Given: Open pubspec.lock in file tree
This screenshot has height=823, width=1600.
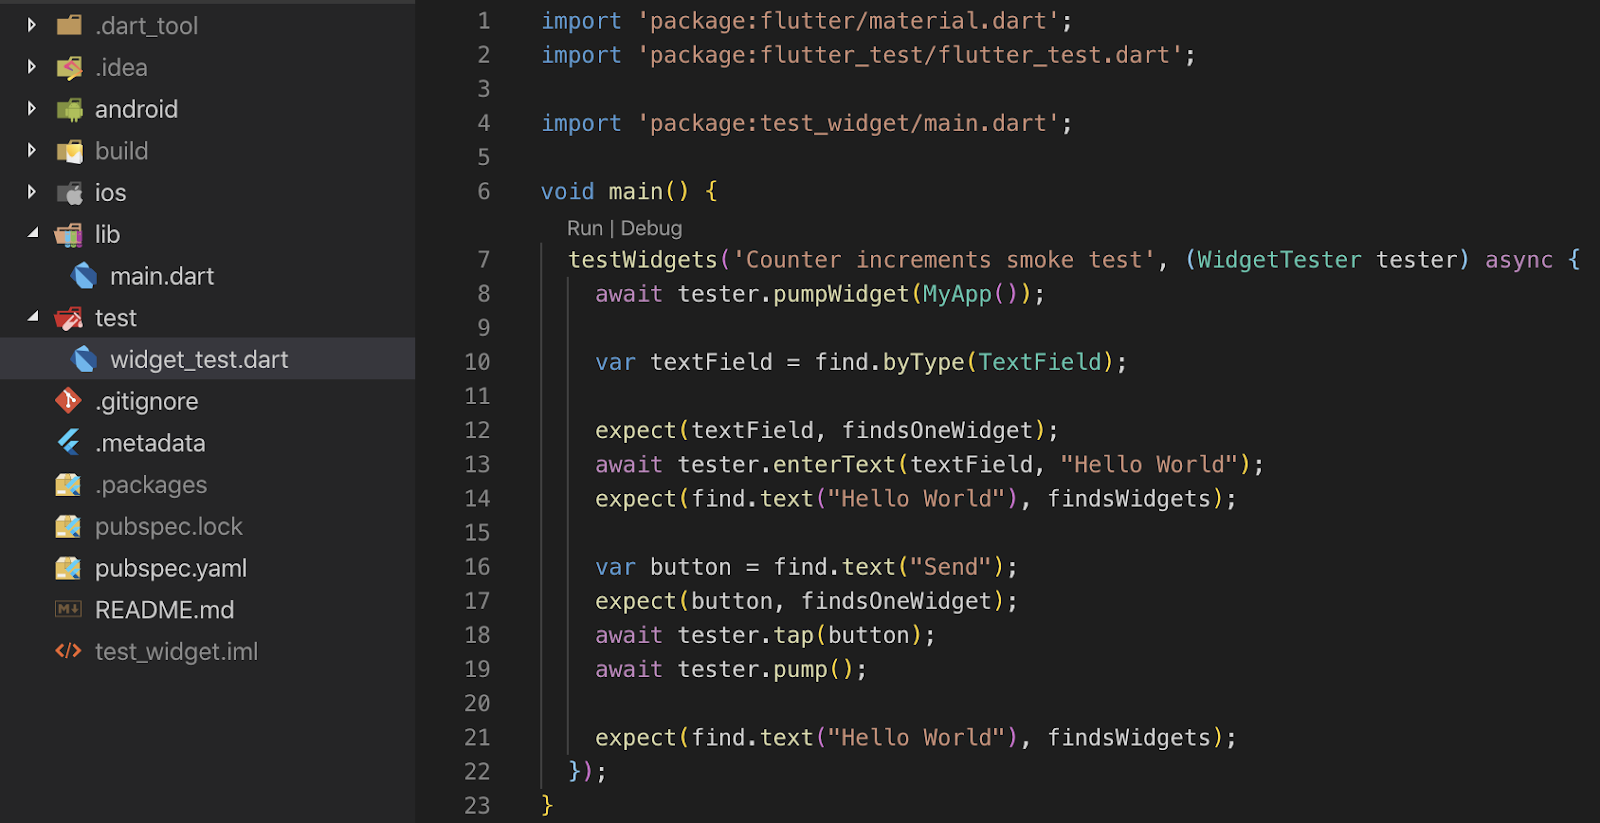Looking at the screenshot, I should coord(168,526).
